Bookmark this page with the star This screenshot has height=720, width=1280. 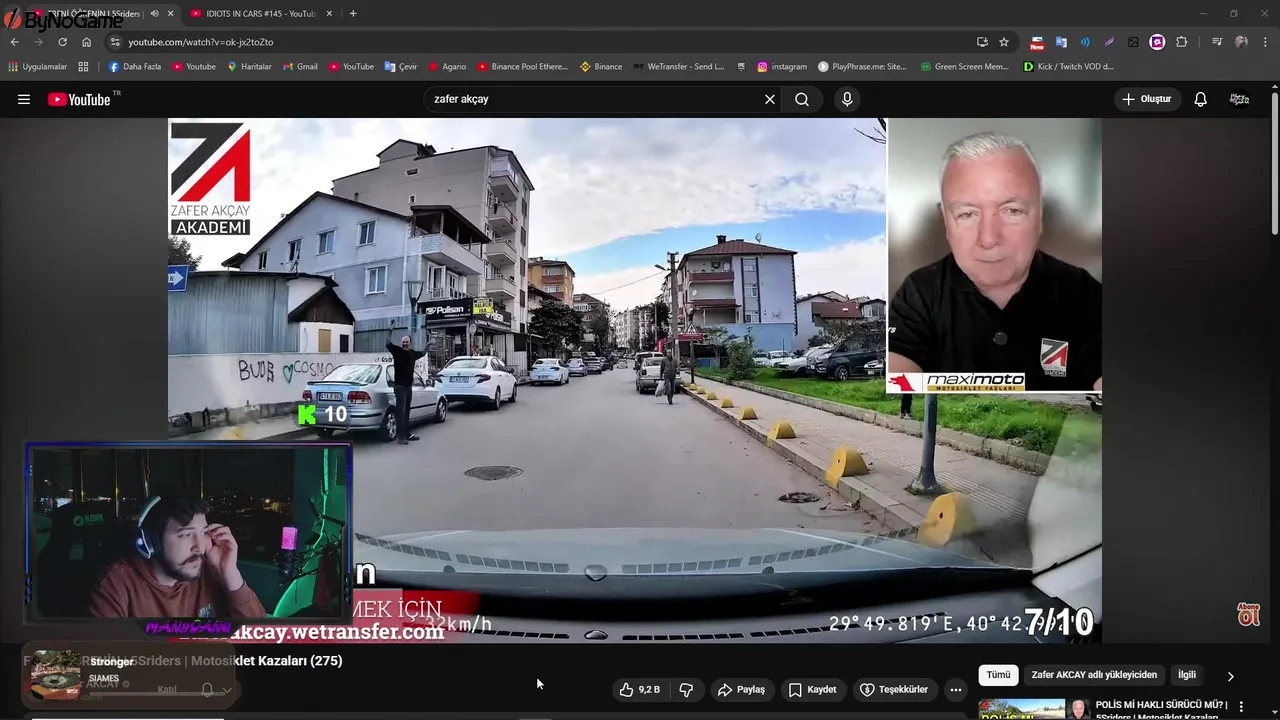(x=1004, y=42)
